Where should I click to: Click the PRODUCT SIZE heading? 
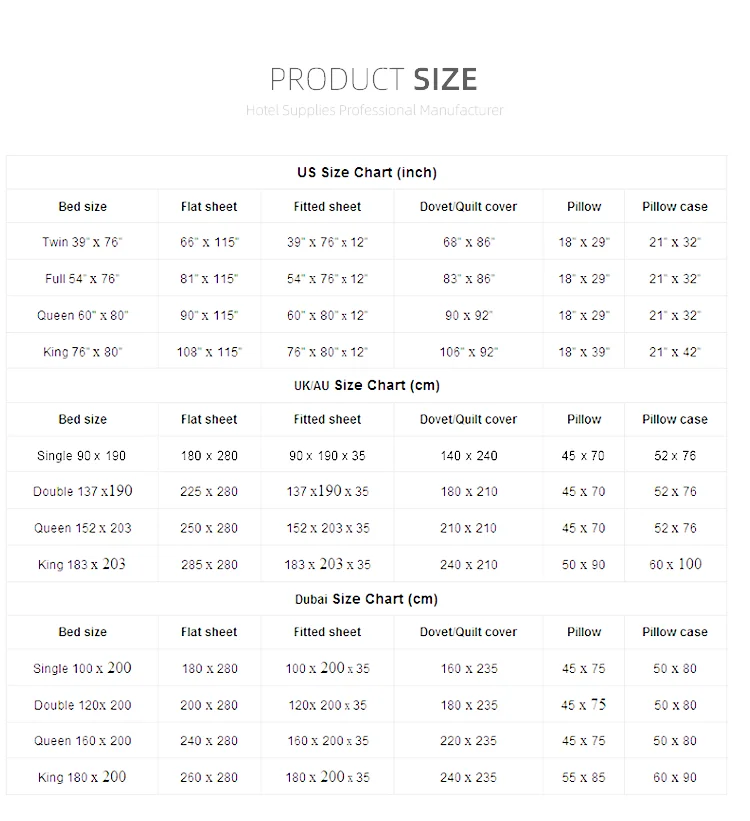tap(374, 79)
